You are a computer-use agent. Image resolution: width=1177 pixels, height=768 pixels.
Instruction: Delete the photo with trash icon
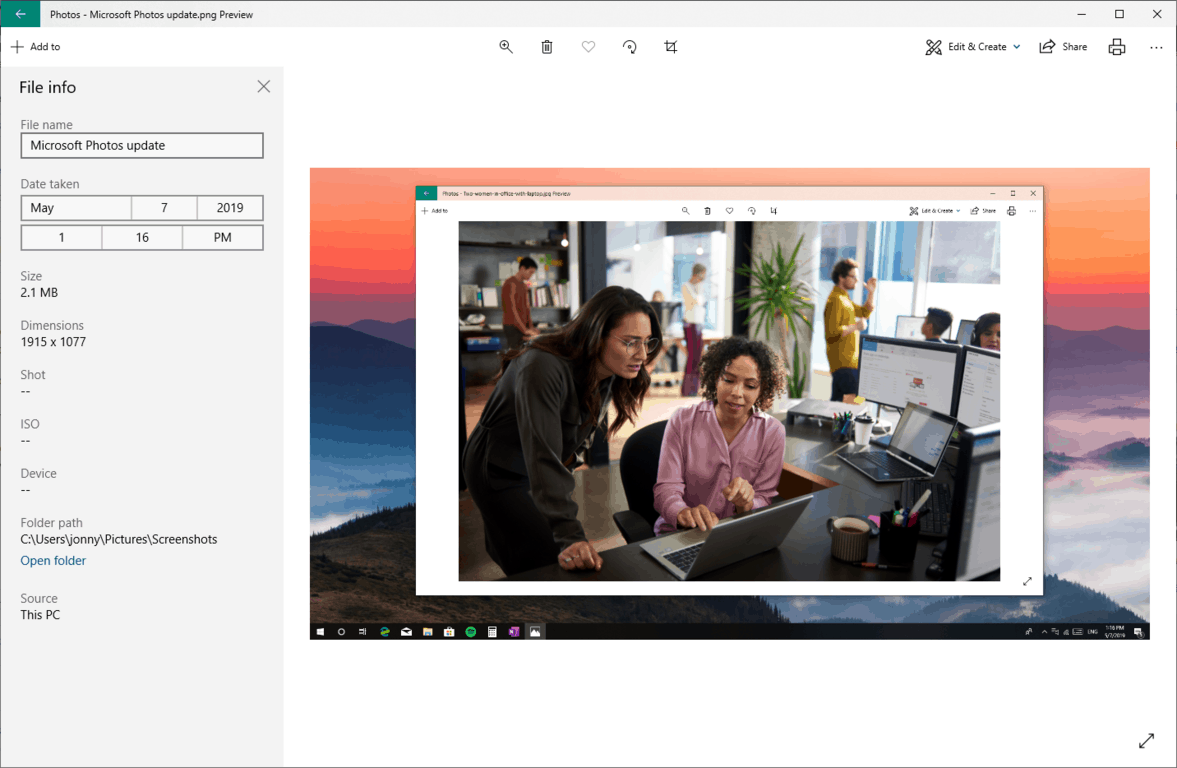(x=547, y=47)
